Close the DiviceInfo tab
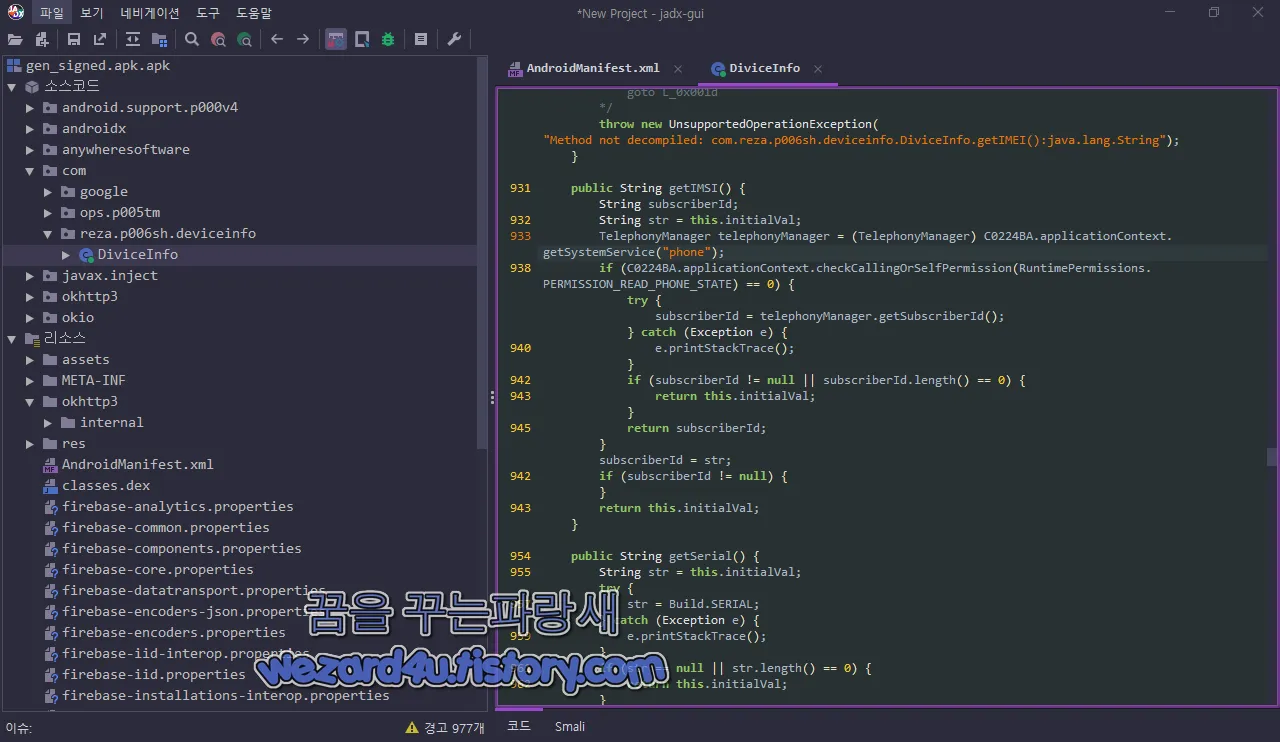The width and height of the screenshot is (1280, 742). coord(818,69)
